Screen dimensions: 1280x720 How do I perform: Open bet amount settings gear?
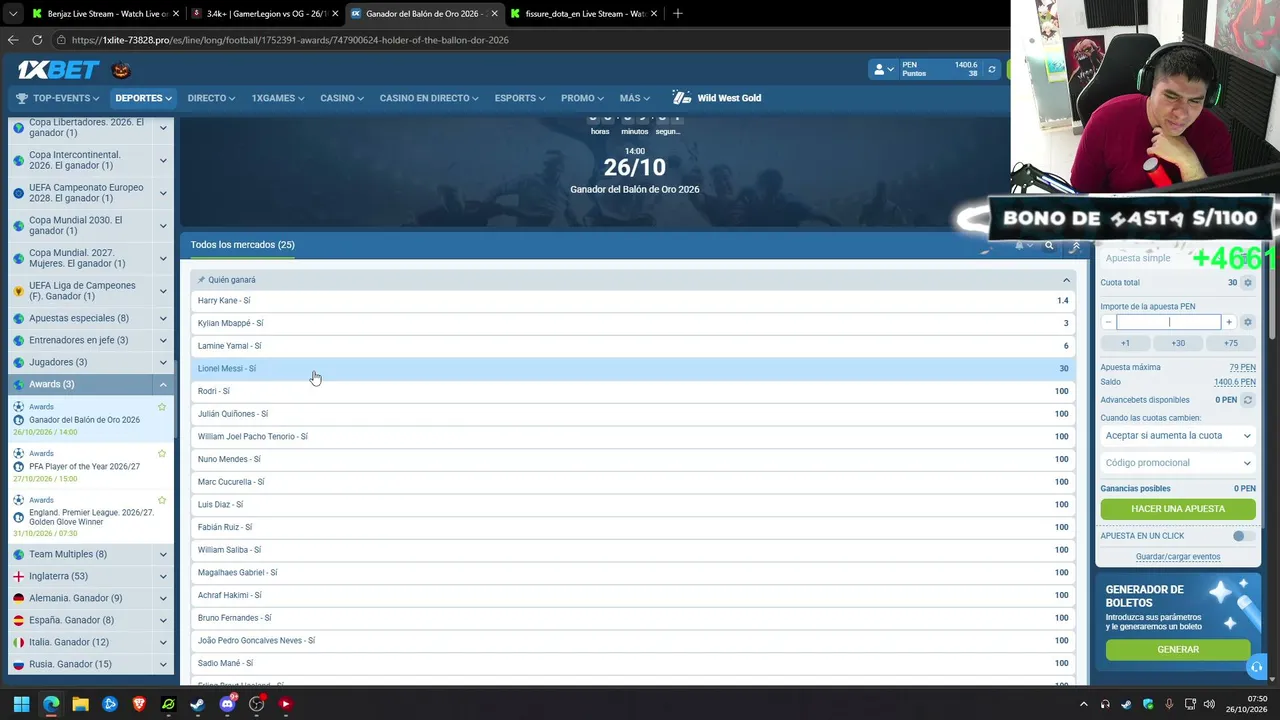tap(1247, 322)
